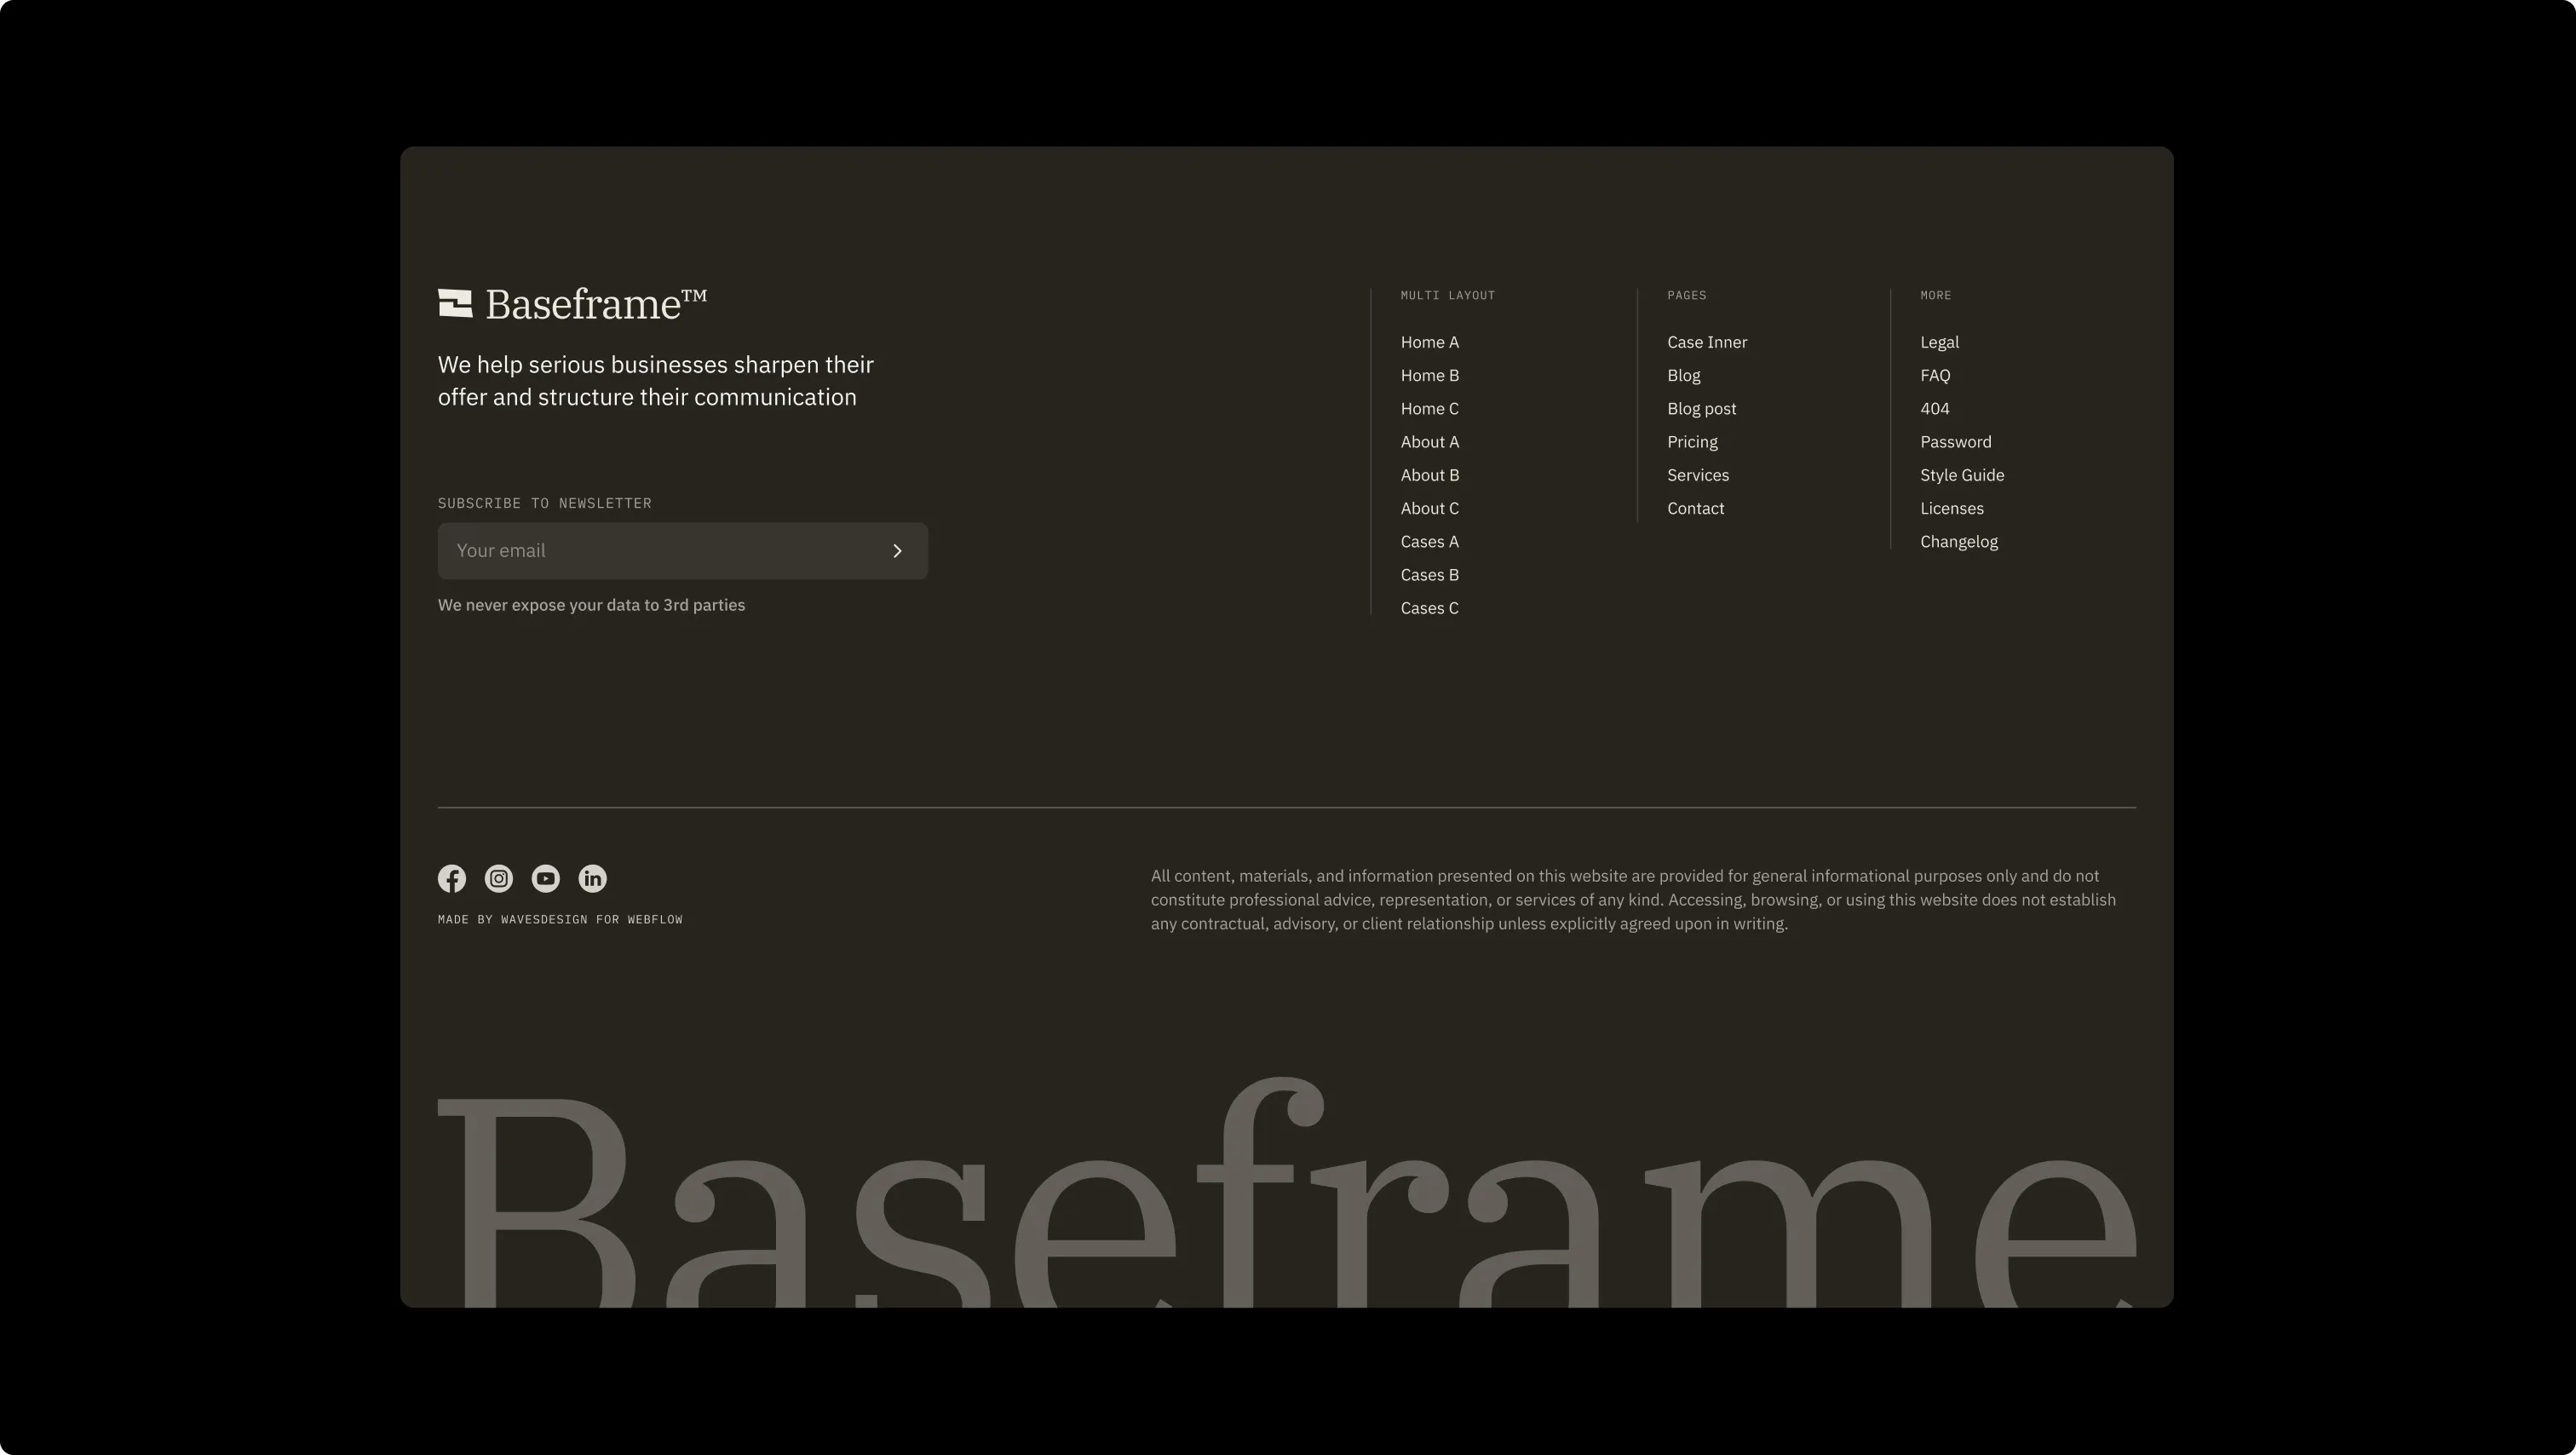Open About A link
The width and height of the screenshot is (2576, 1455).
1430,442
